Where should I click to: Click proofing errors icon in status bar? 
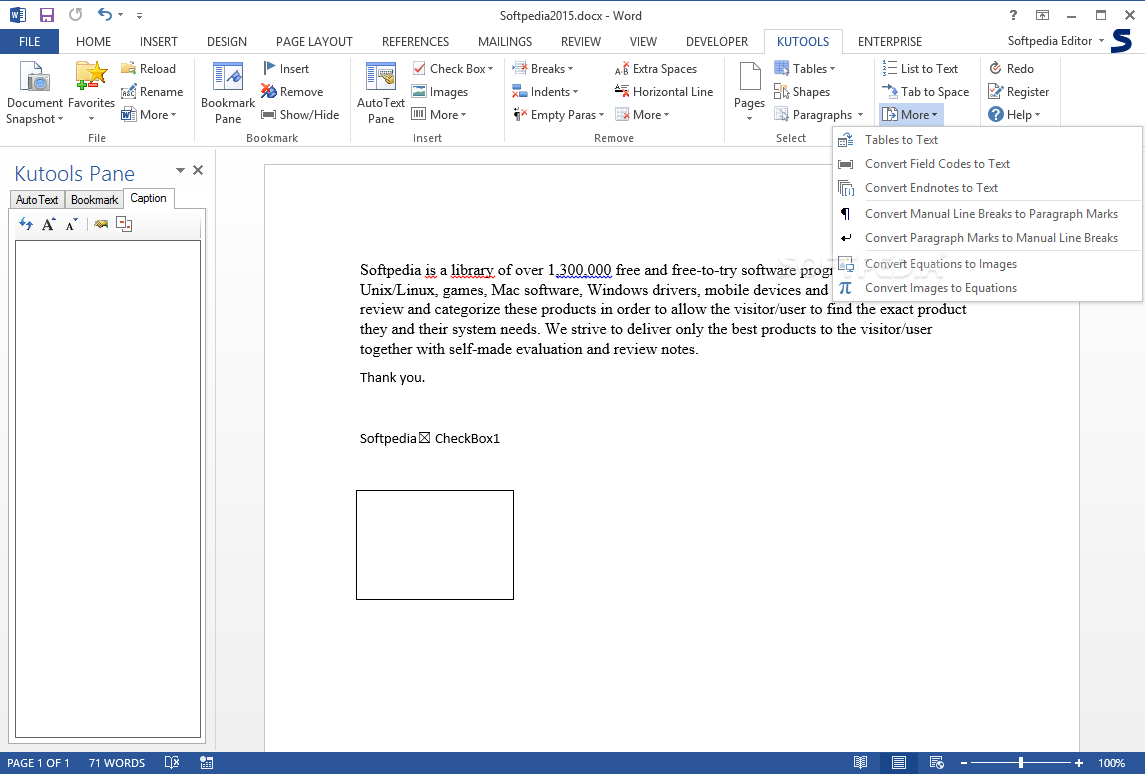172,763
